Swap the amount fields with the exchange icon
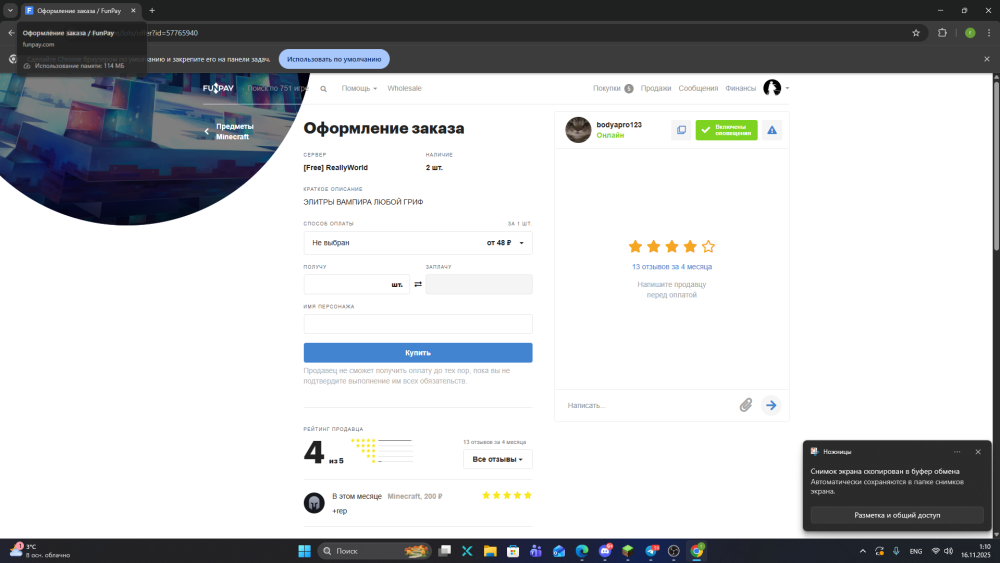 [418, 284]
